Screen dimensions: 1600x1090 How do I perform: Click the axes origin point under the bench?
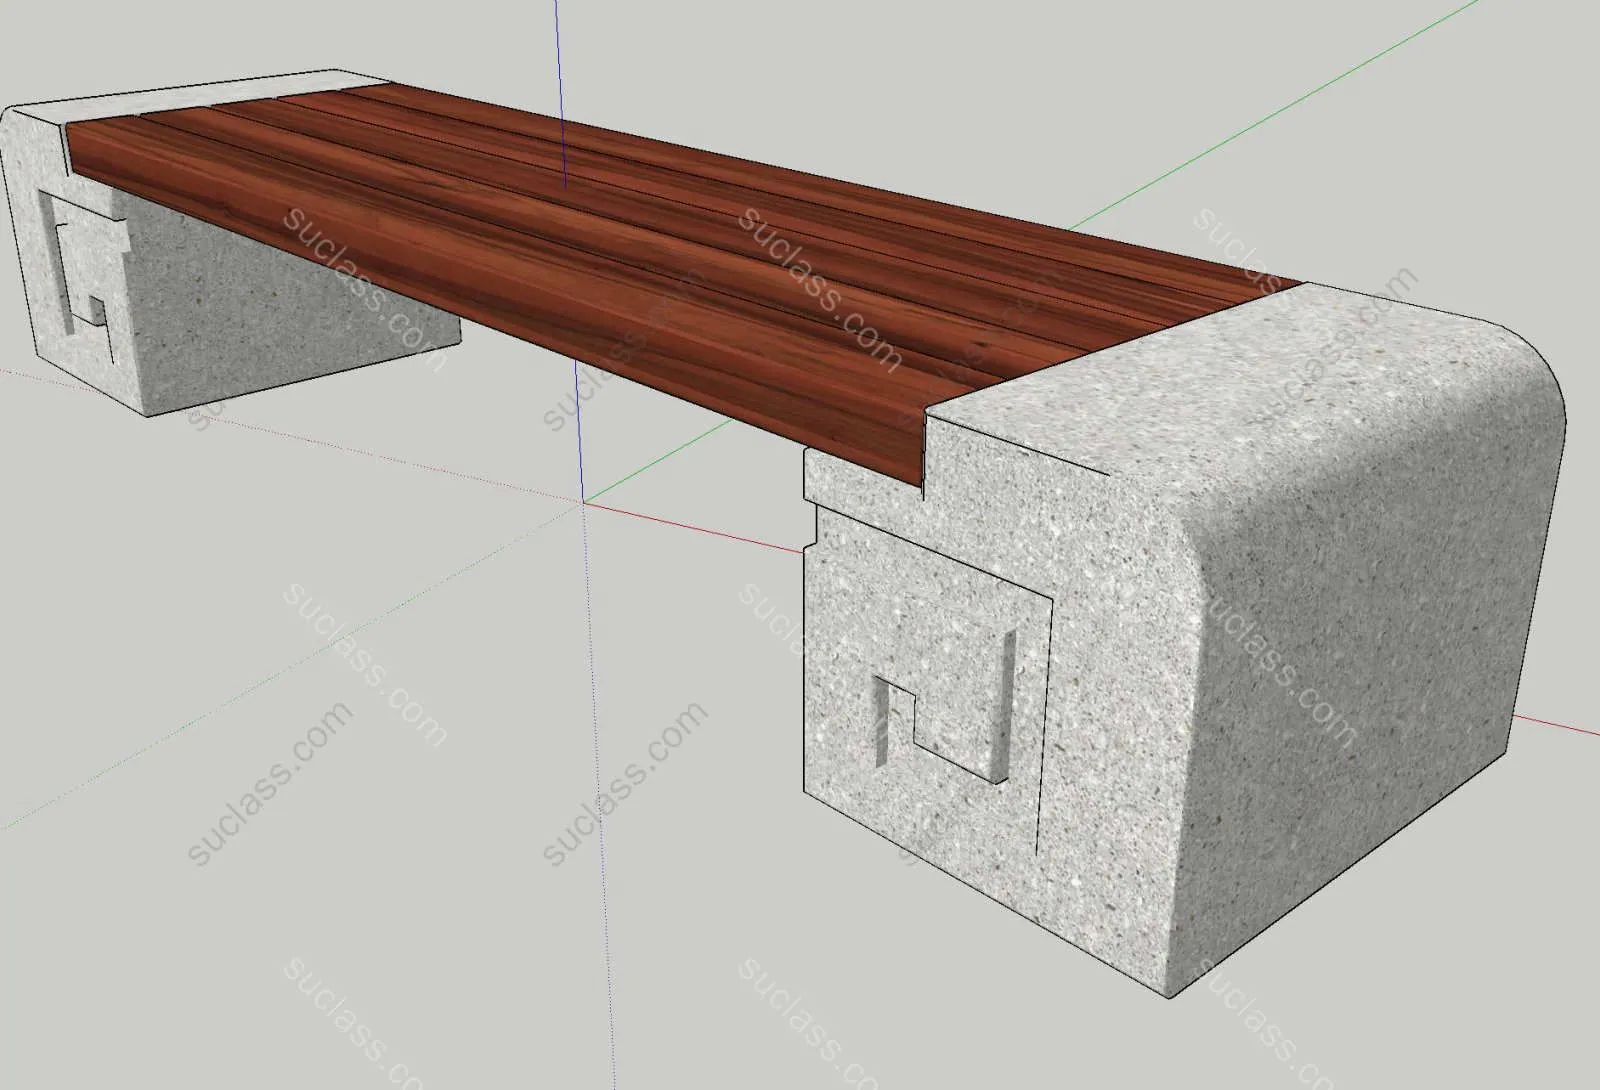[585, 503]
